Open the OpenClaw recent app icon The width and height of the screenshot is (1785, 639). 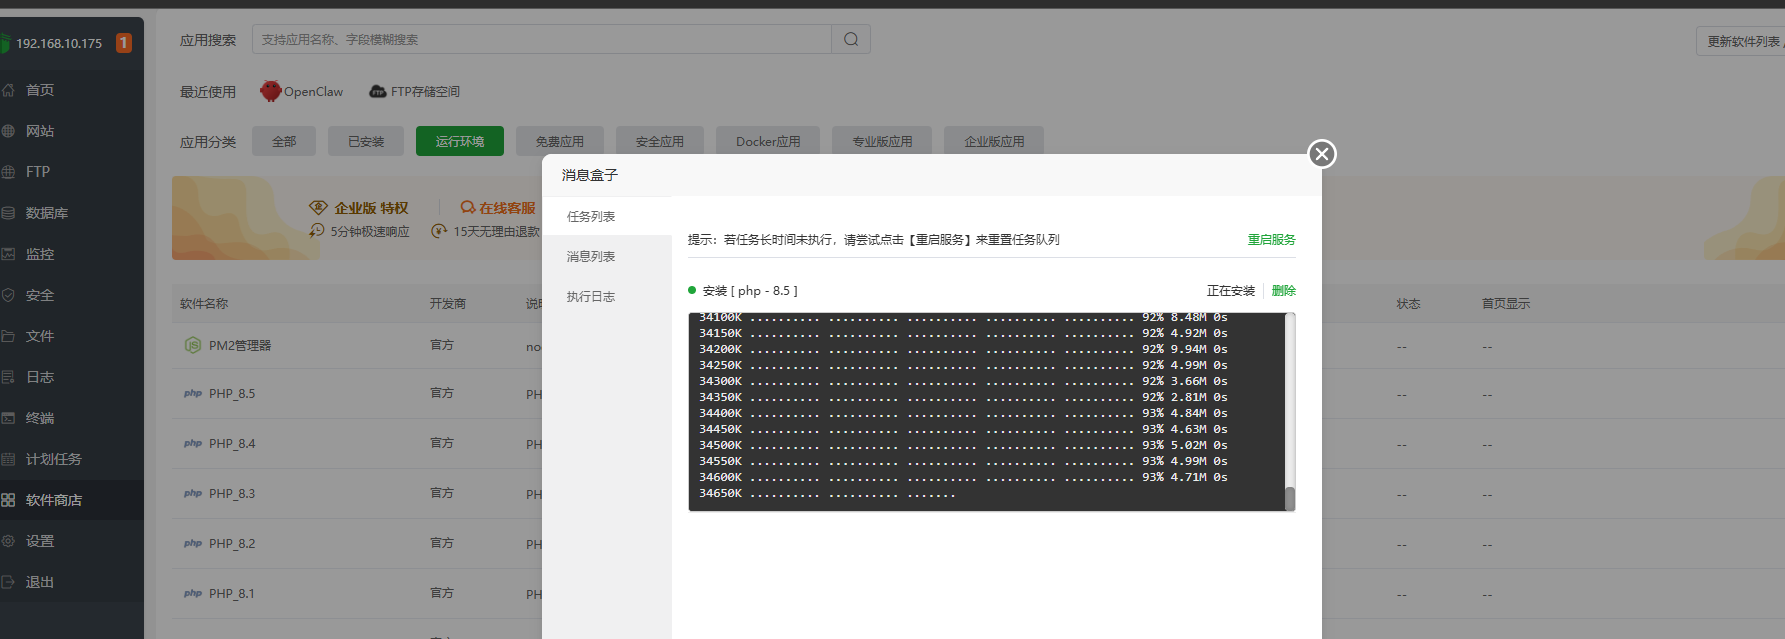(x=270, y=91)
